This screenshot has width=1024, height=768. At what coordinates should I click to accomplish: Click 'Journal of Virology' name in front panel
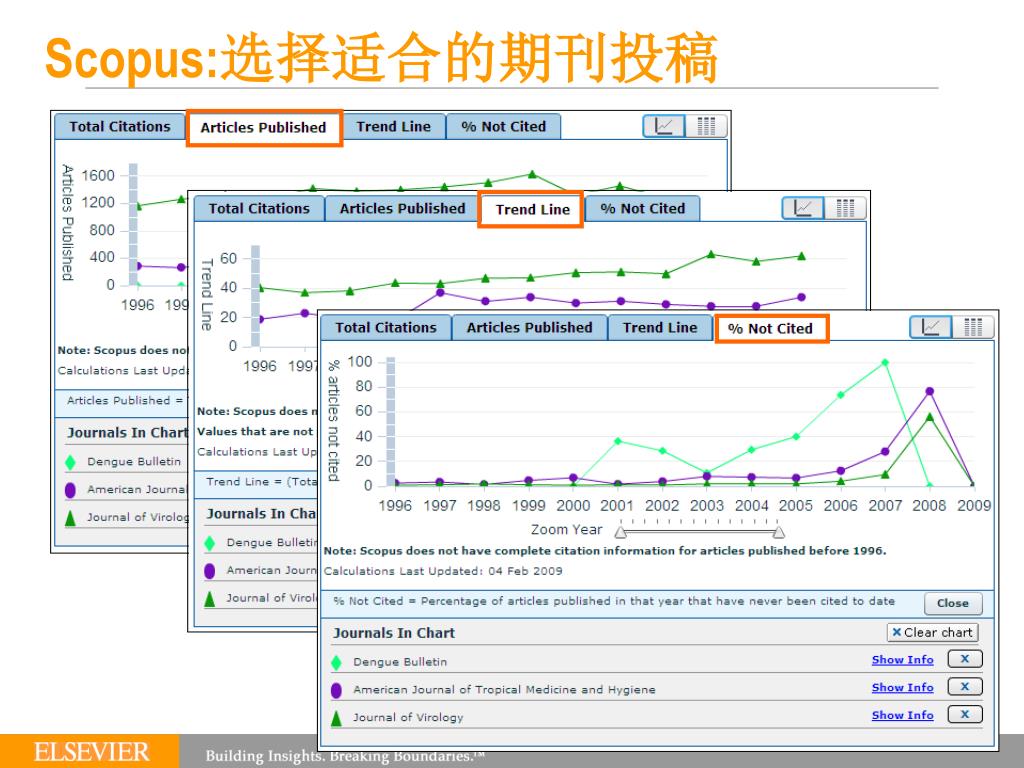coord(408,717)
